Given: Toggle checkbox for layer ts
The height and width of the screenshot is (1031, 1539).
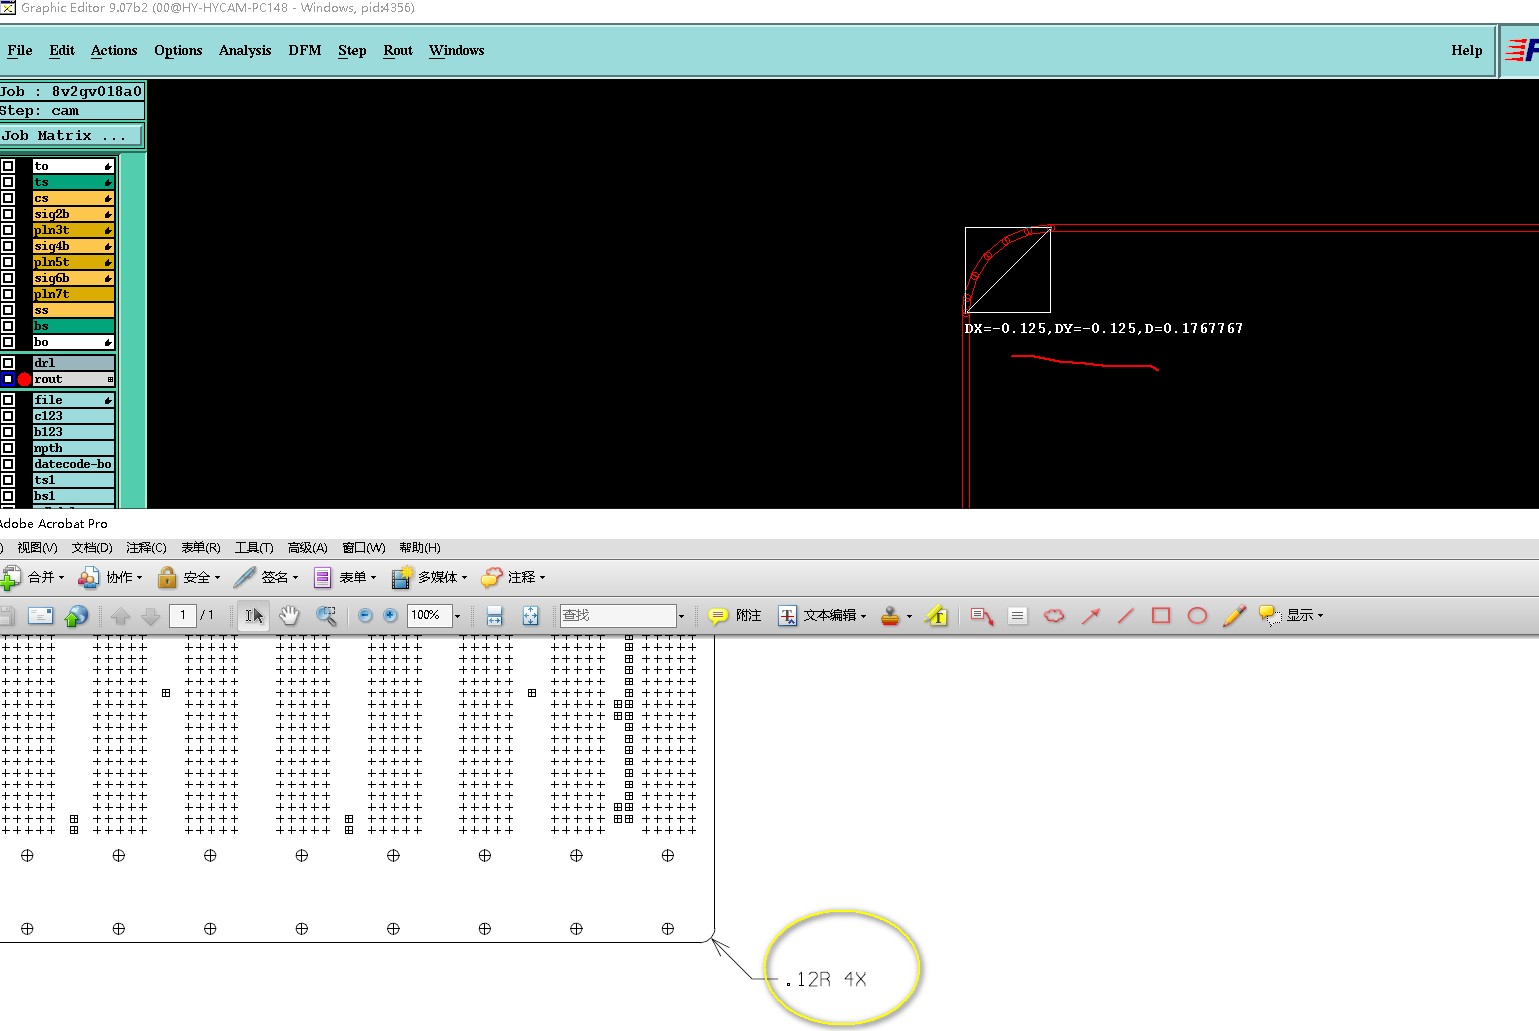Looking at the screenshot, I should [x=8, y=182].
